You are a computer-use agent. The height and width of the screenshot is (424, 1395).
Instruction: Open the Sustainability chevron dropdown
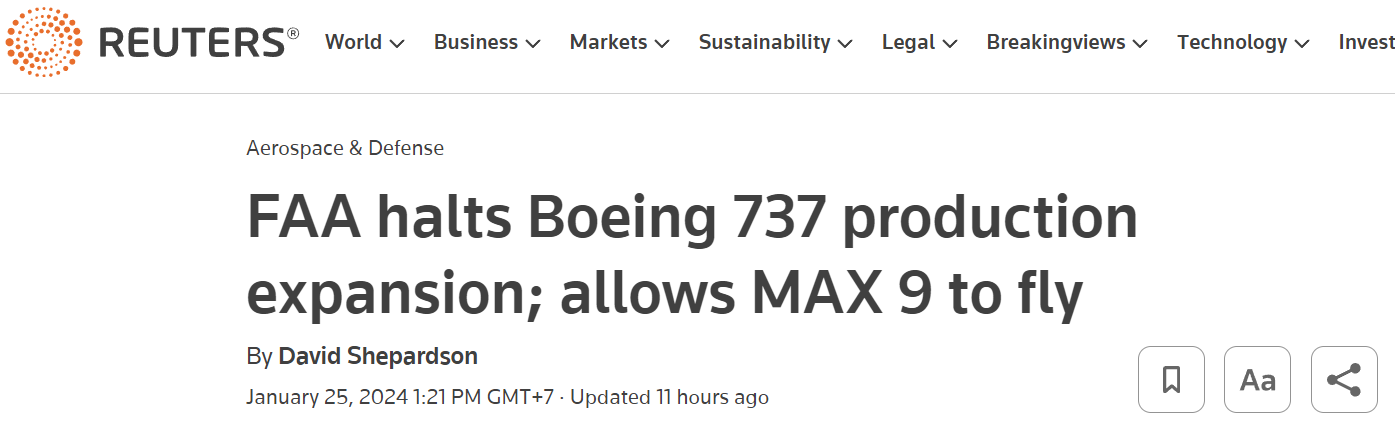point(845,43)
